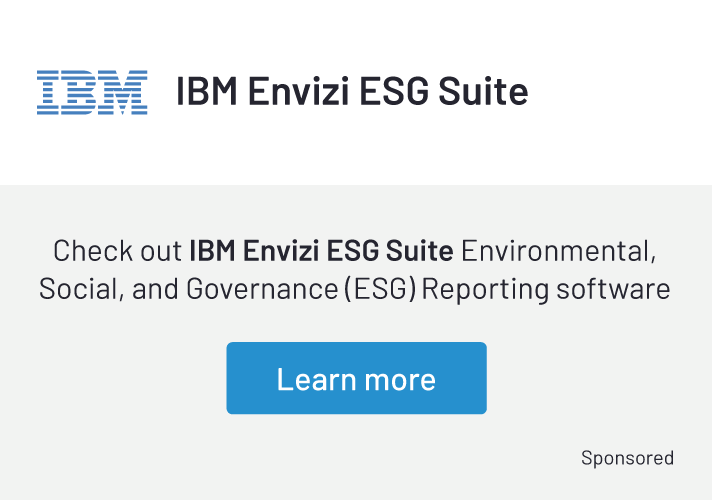Click the letter I in IBM logo
712x500 pixels.
(x=48, y=92)
